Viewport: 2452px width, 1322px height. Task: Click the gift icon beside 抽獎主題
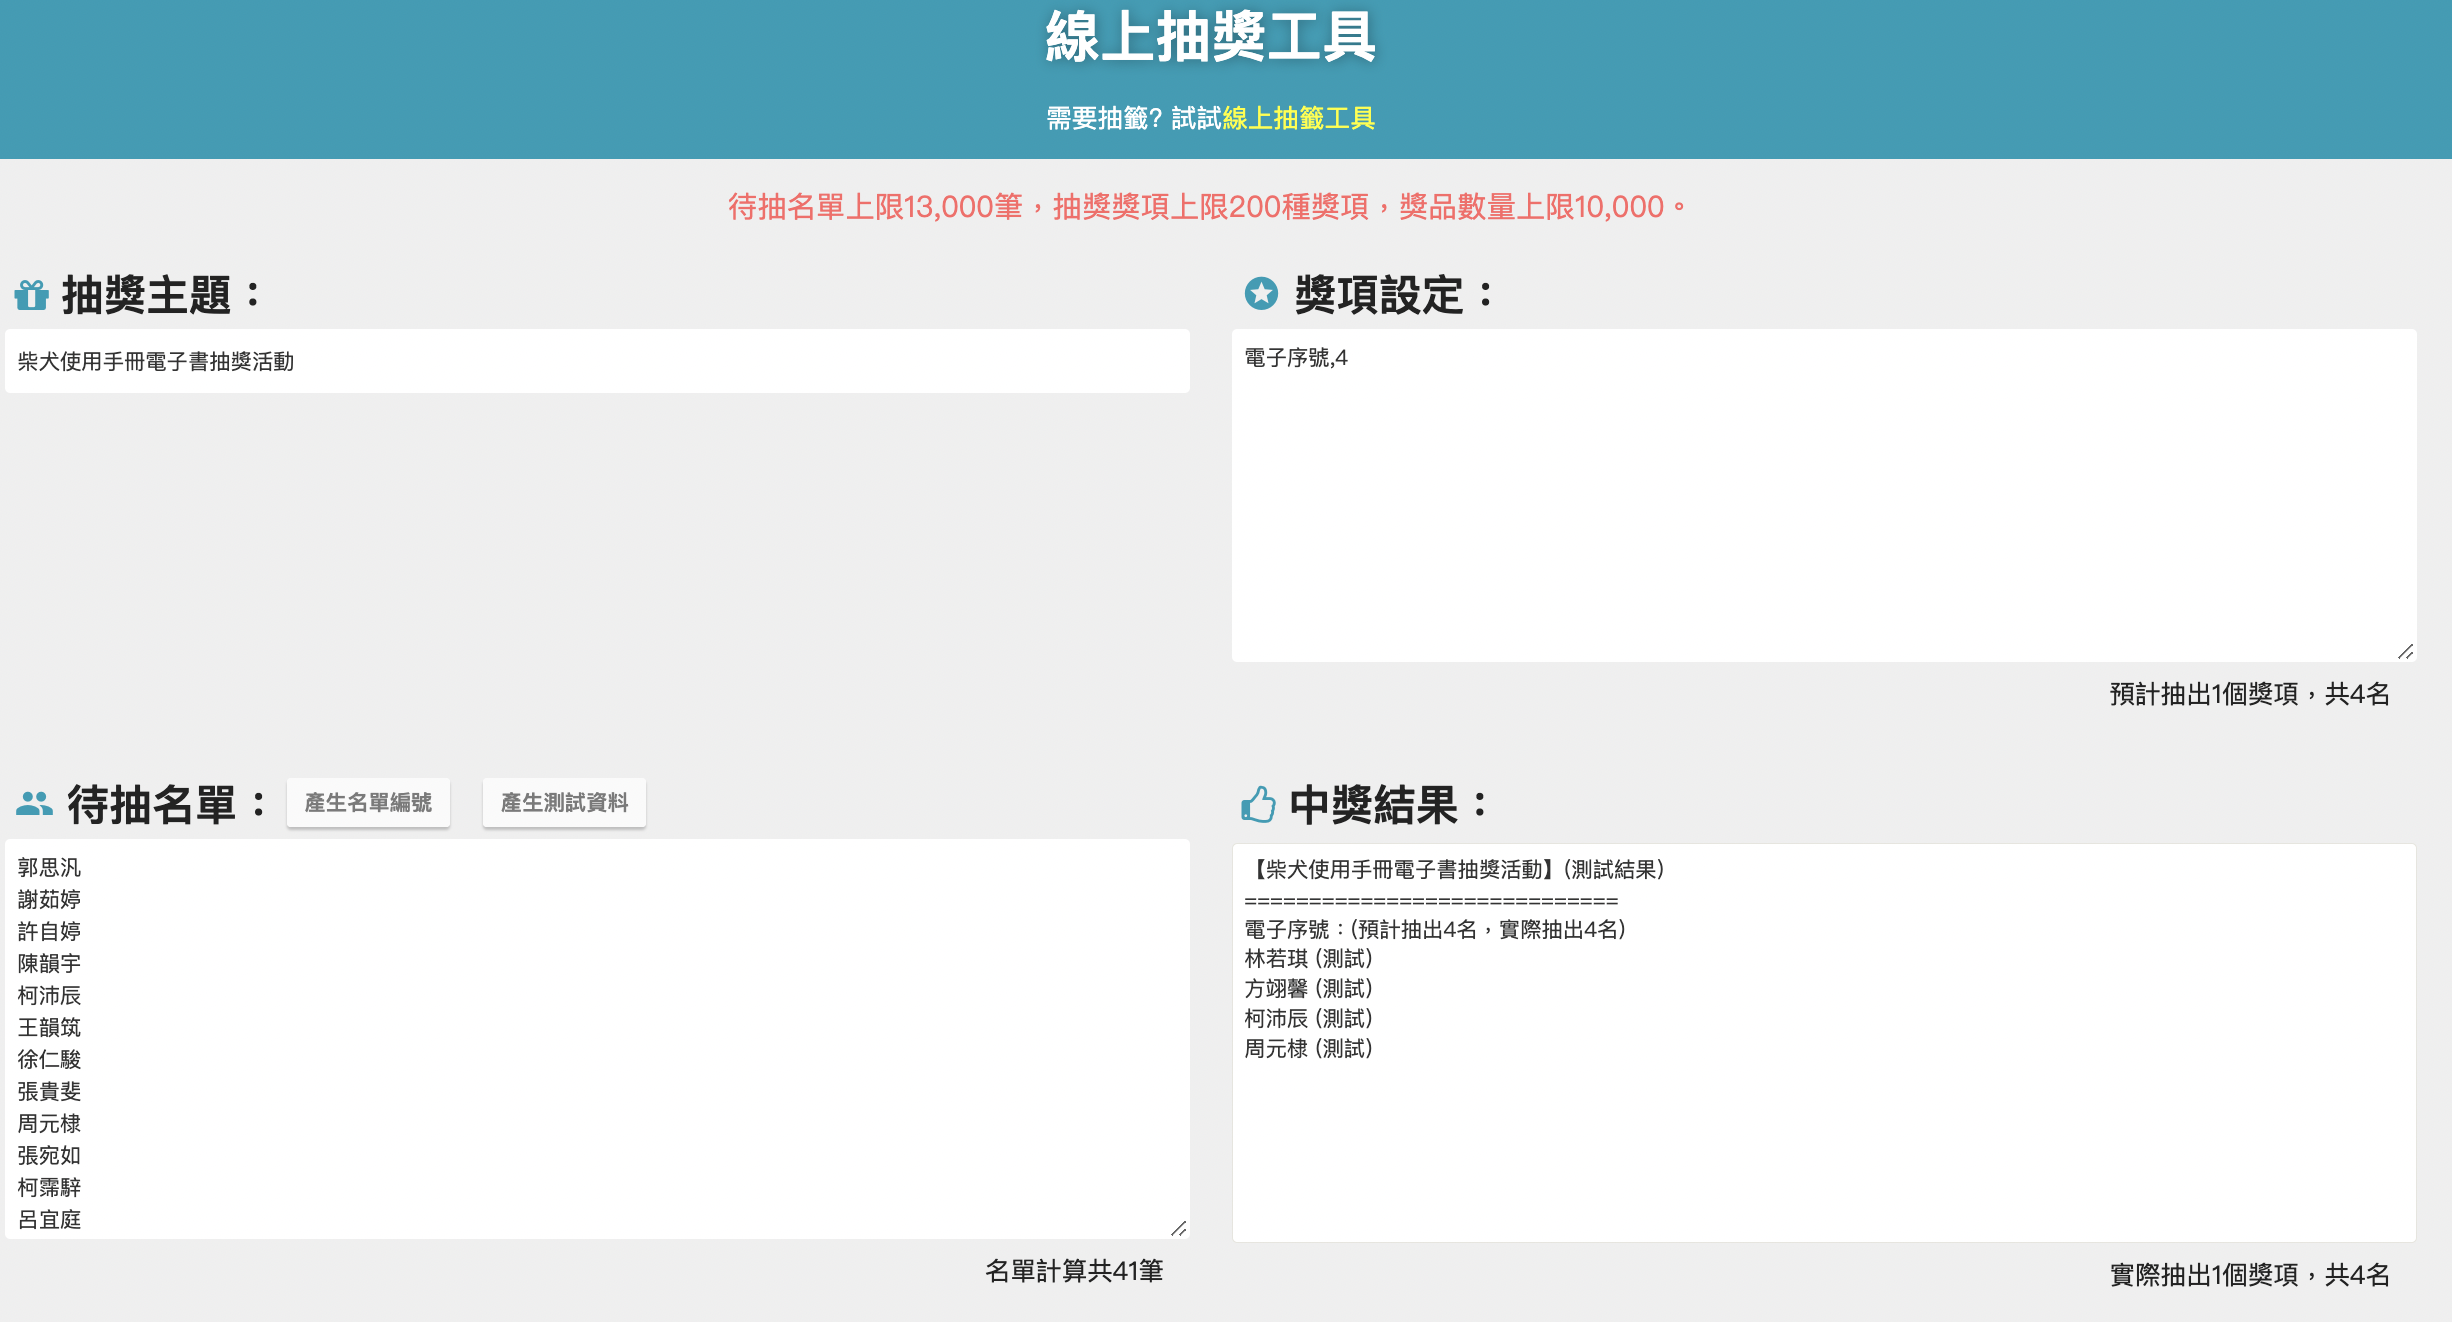point(31,293)
